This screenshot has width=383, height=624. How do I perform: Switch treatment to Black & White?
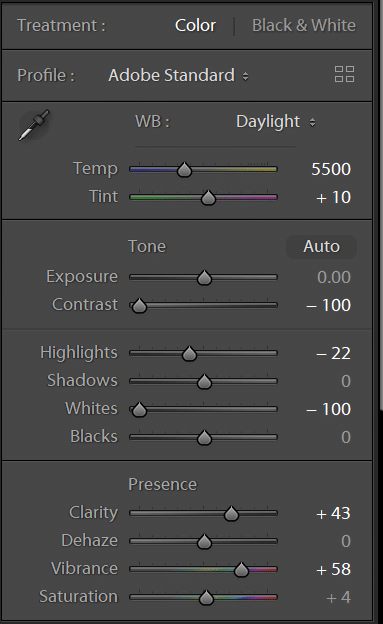304,25
